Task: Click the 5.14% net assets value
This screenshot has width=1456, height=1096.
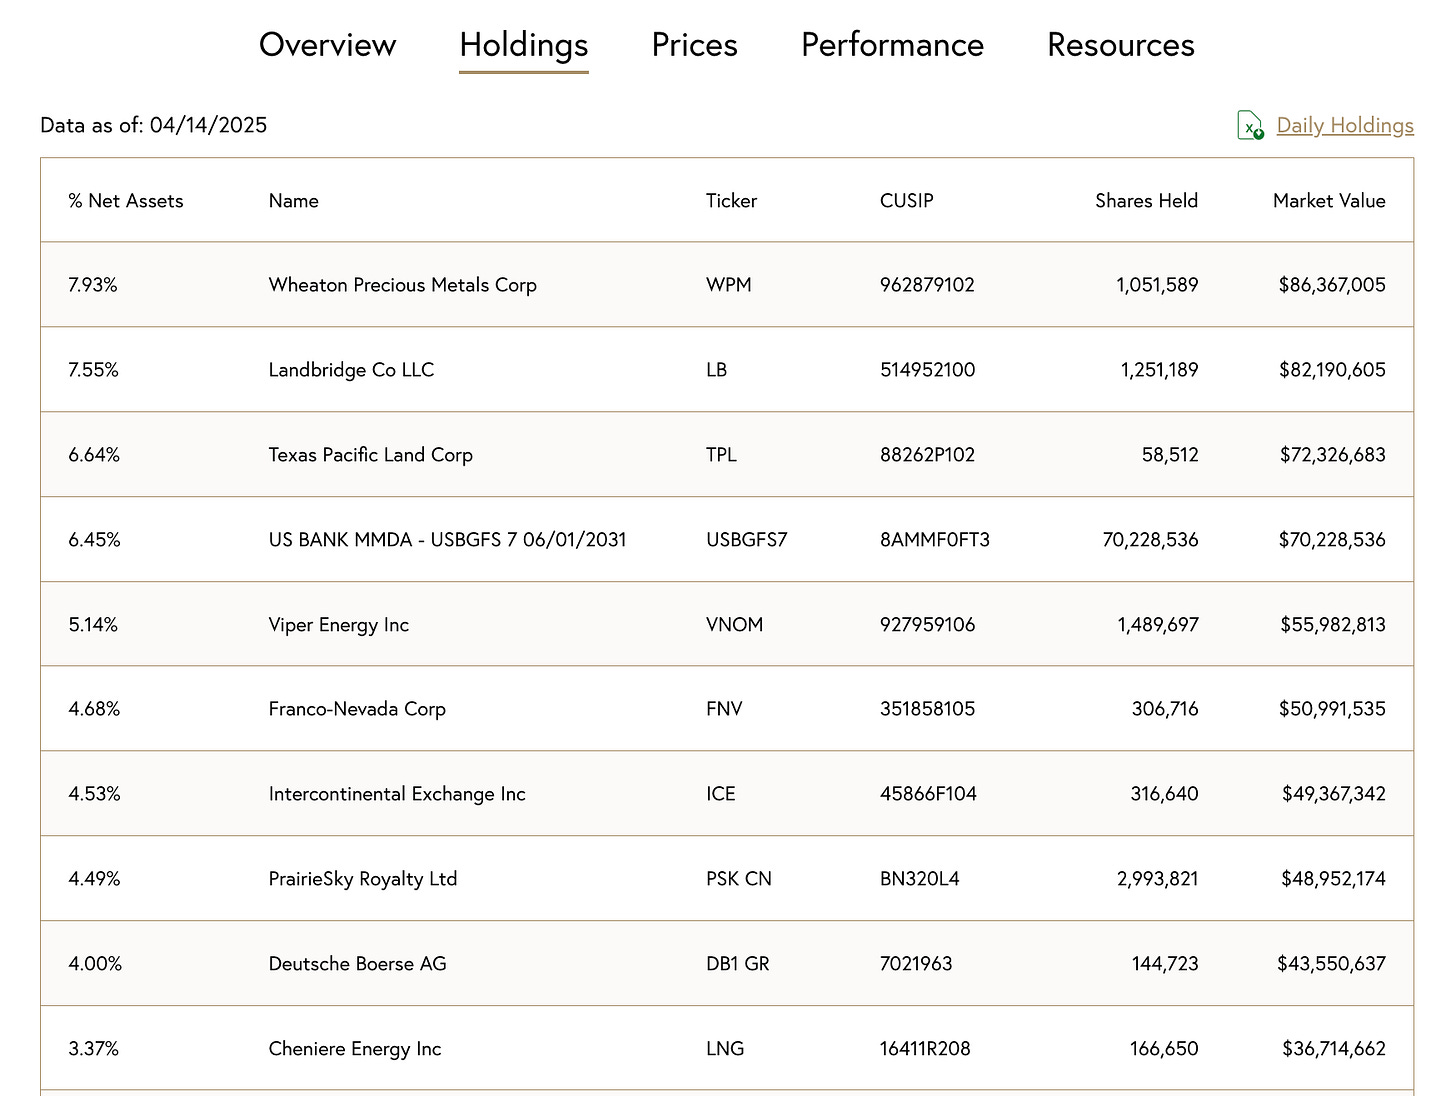Action: (93, 625)
